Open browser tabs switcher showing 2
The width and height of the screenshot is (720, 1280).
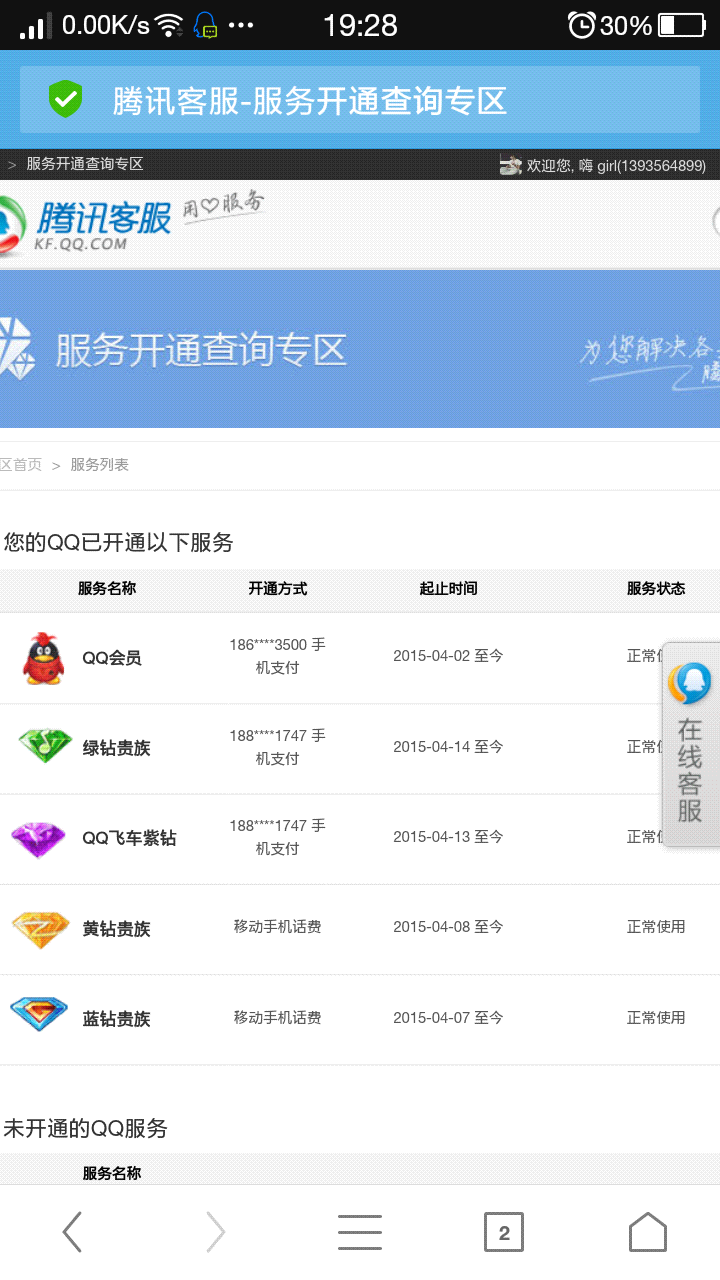pos(504,1232)
